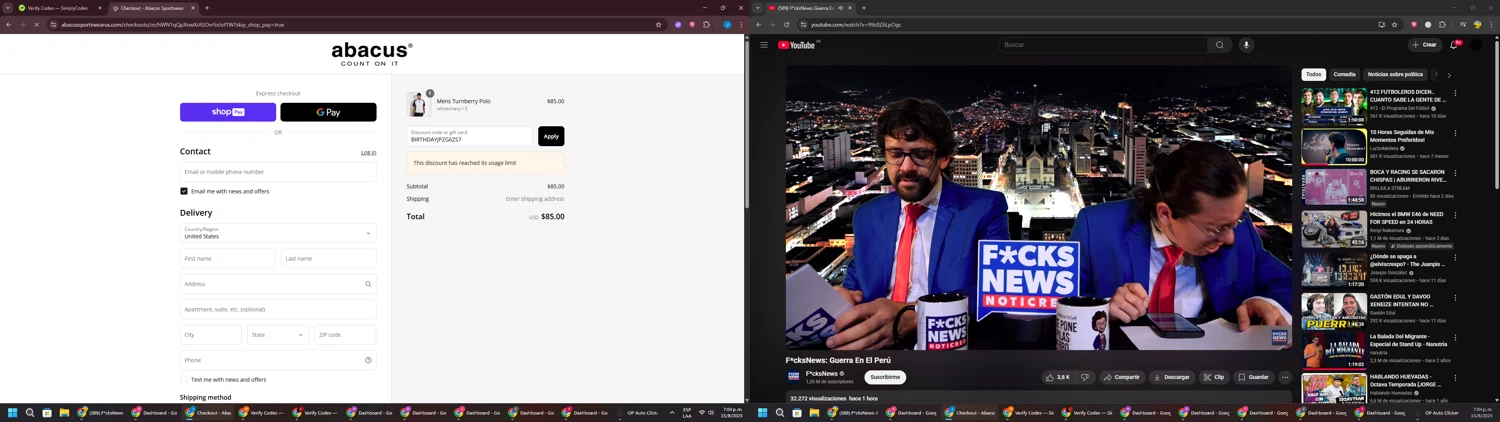
Task: Click the Clip button
Action: pos(1214,377)
